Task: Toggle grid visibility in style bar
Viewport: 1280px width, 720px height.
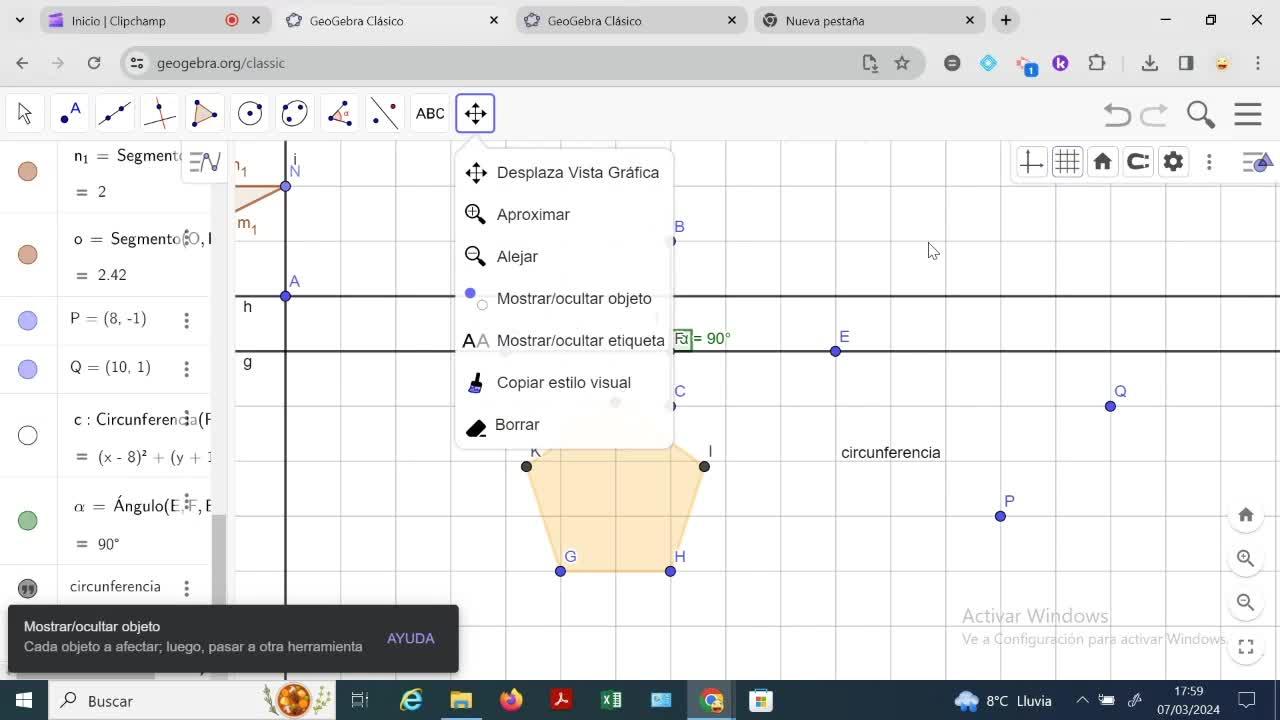Action: pos(1067,162)
